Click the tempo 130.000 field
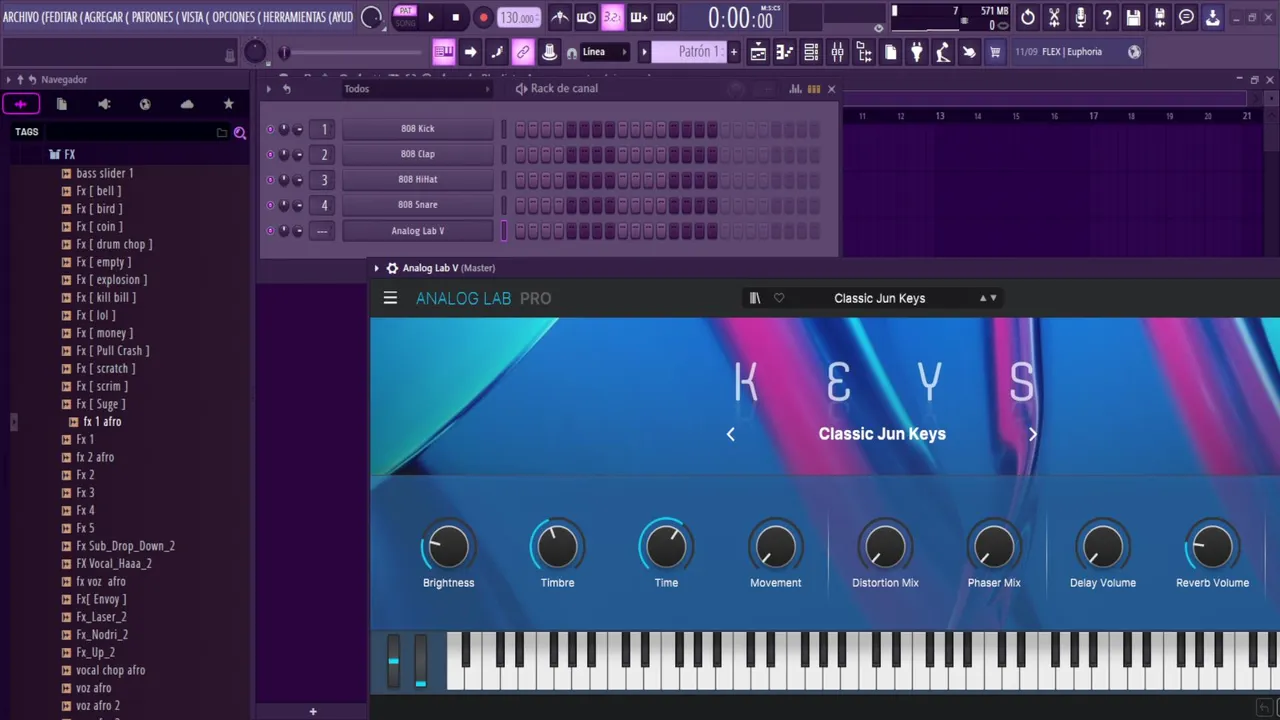1280x720 pixels. pyautogui.click(x=519, y=18)
